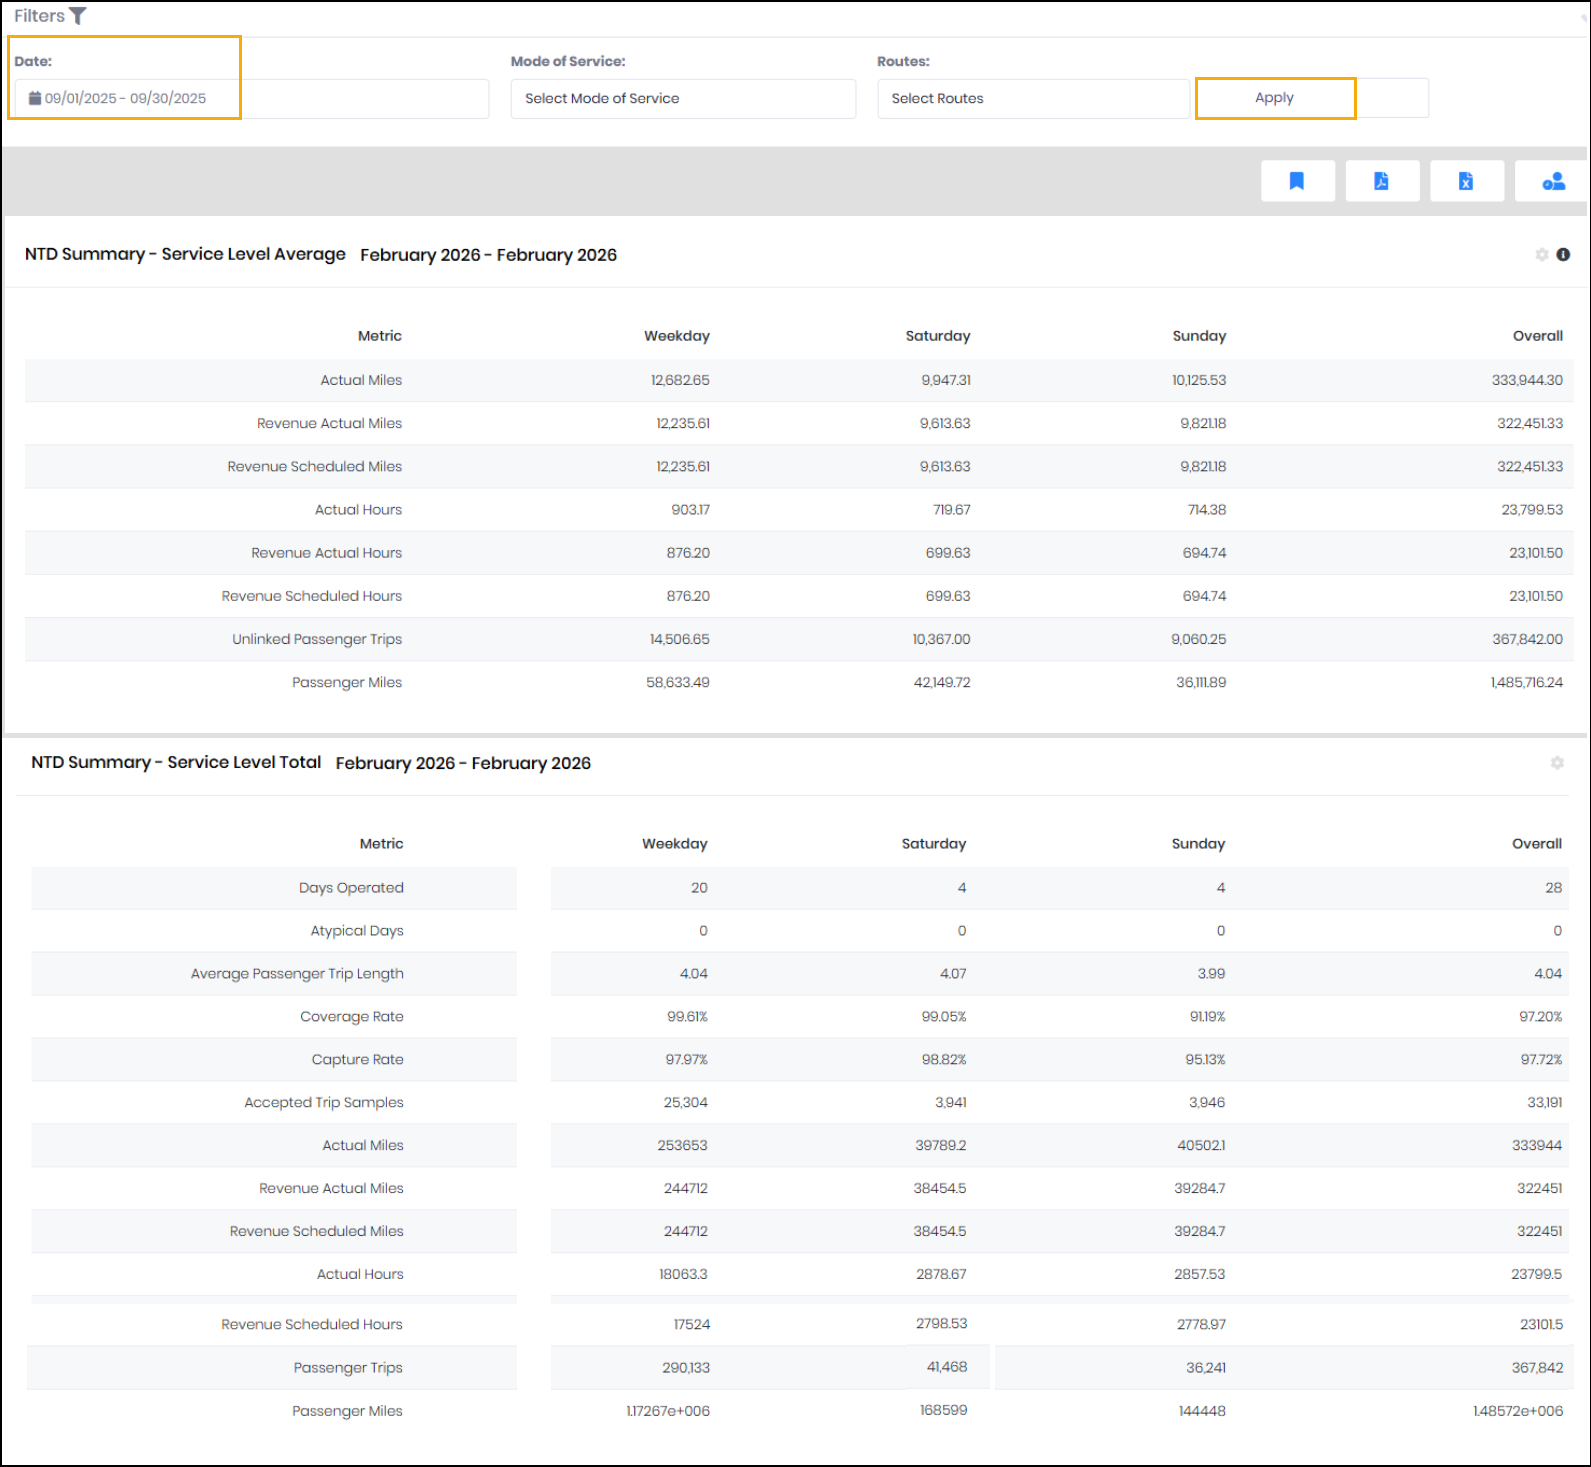The height and width of the screenshot is (1467, 1591).
Task: Click the Filters funnel icon
Action: coord(78,16)
